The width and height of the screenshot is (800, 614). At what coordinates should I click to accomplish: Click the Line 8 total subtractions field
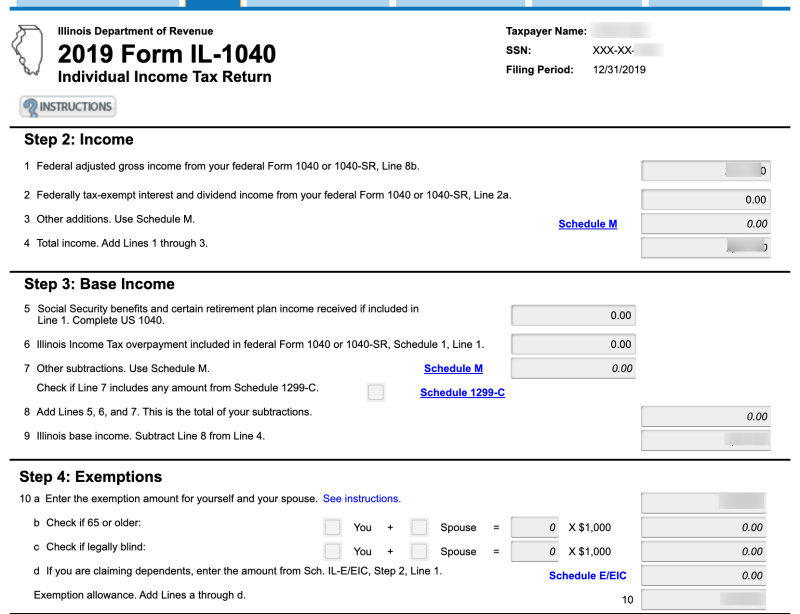(706, 416)
